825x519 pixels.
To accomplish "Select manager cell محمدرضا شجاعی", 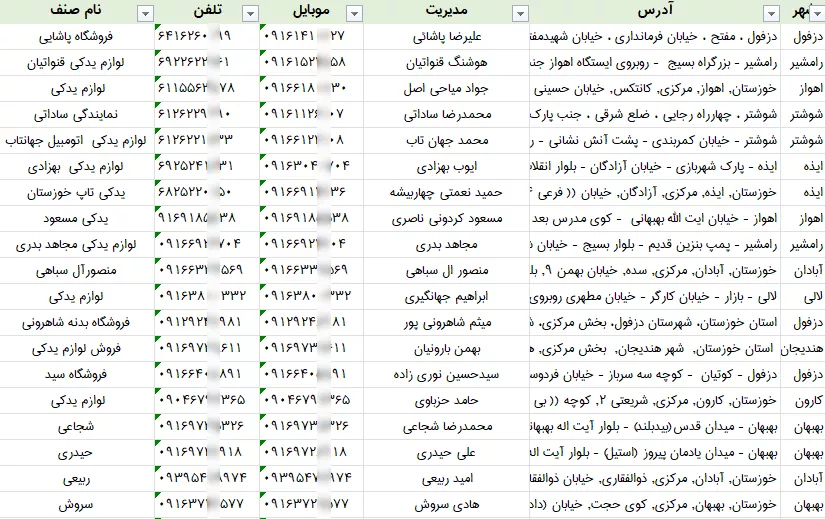I will click(447, 426).
